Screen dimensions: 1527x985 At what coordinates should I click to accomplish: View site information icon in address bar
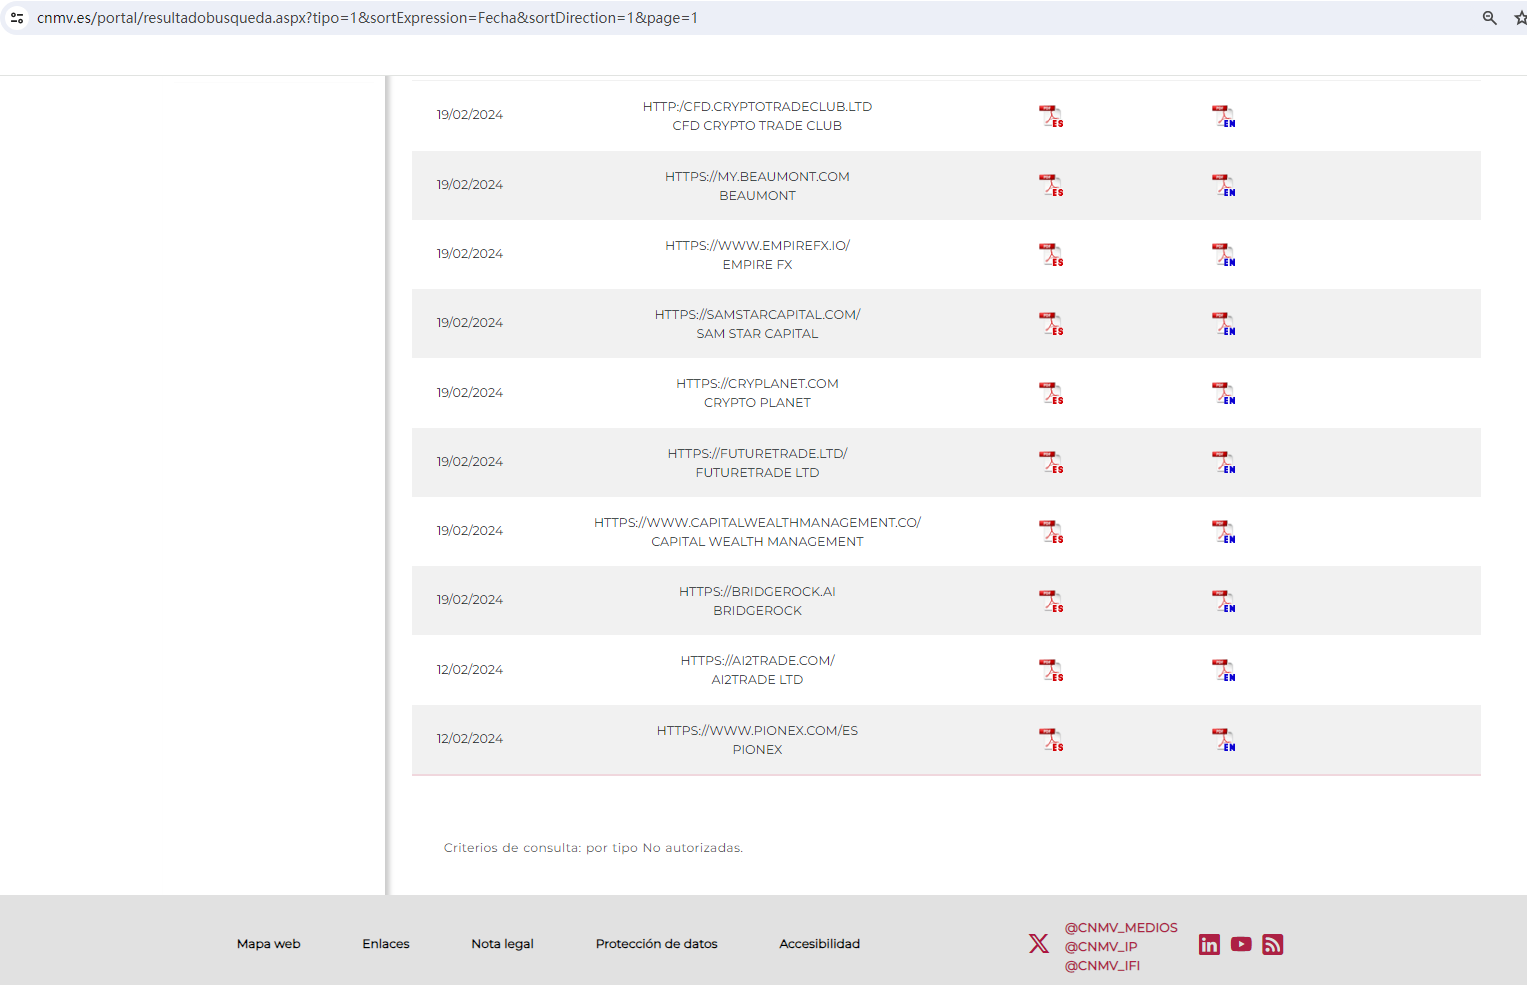(x=17, y=18)
